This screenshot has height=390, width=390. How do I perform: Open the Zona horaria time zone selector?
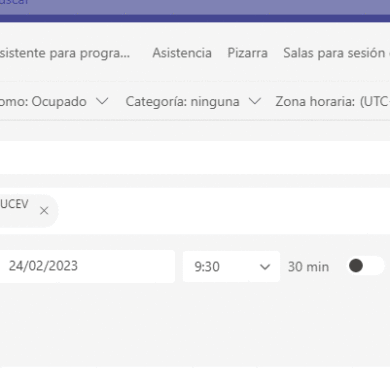click(x=332, y=101)
